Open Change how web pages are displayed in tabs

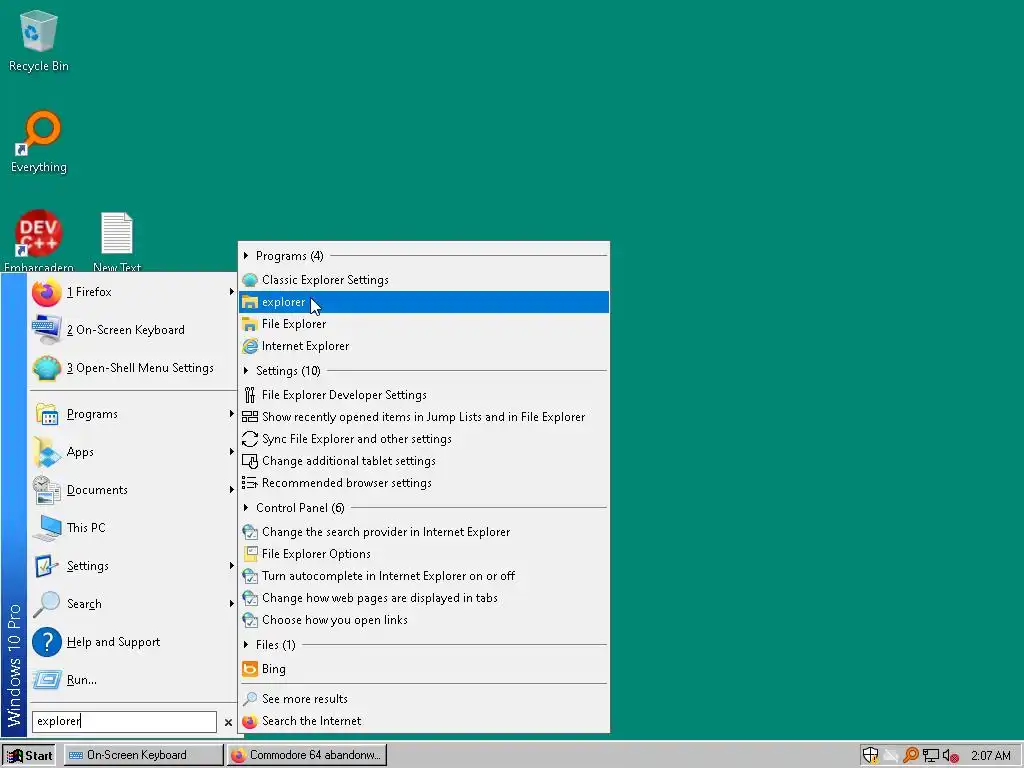pyautogui.click(x=424, y=598)
